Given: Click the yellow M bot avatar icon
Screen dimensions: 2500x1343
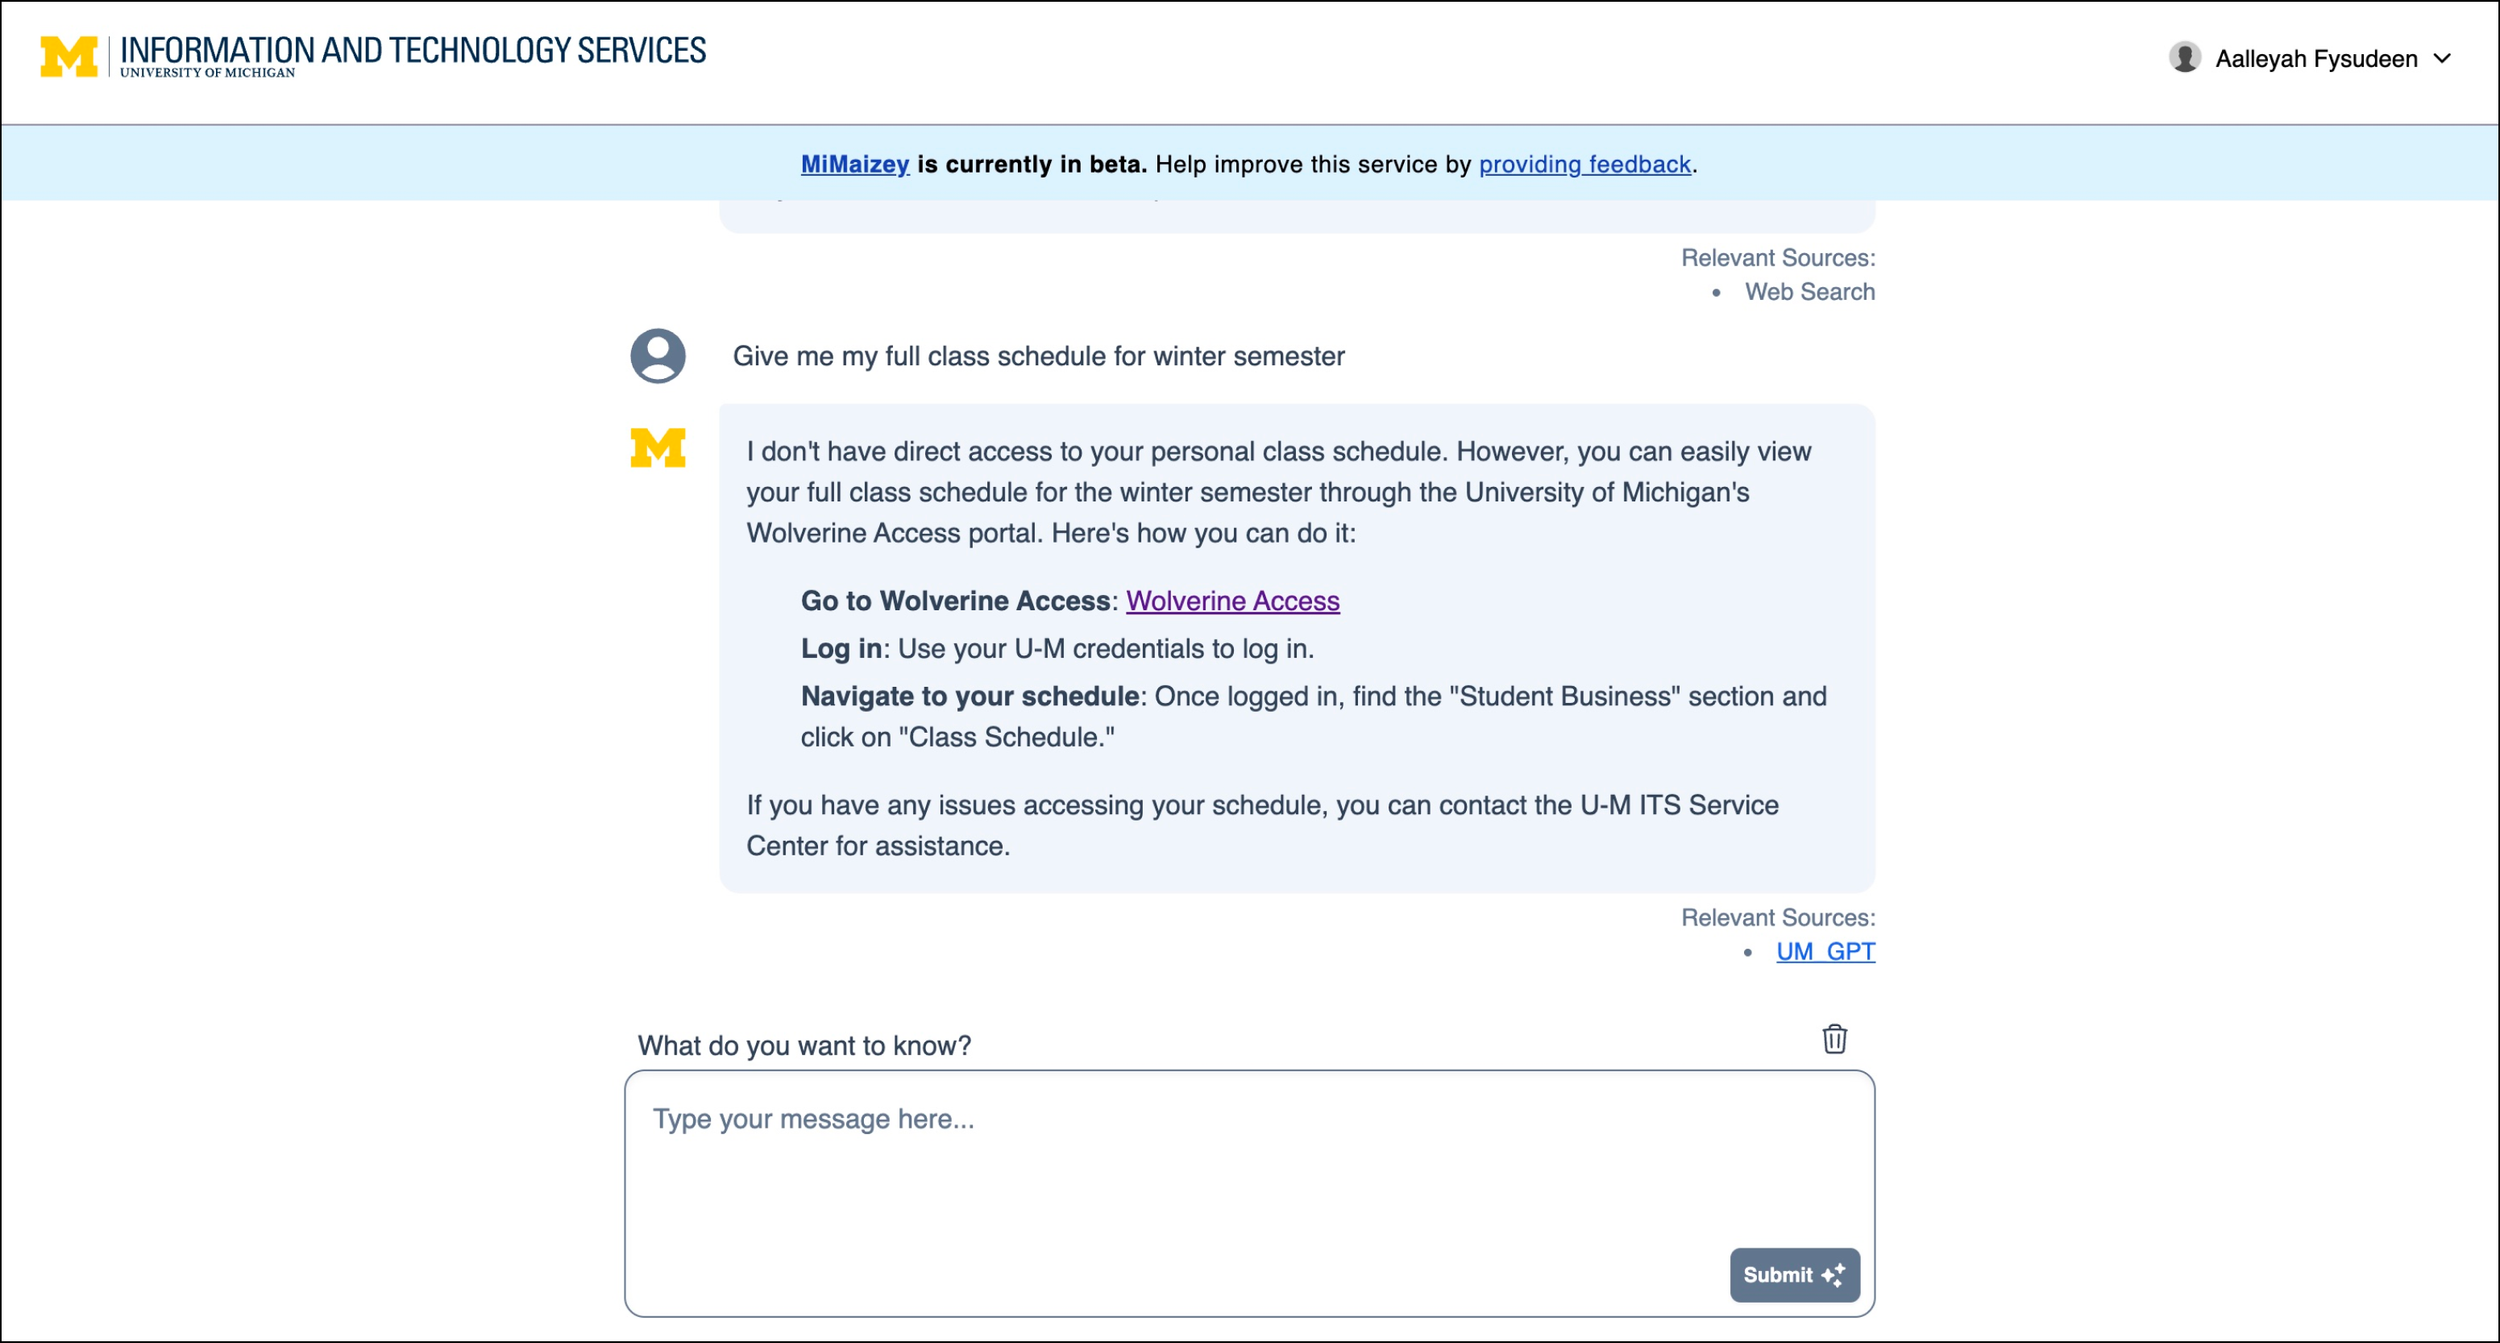Looking at the screenshot, I should (657, 447).
